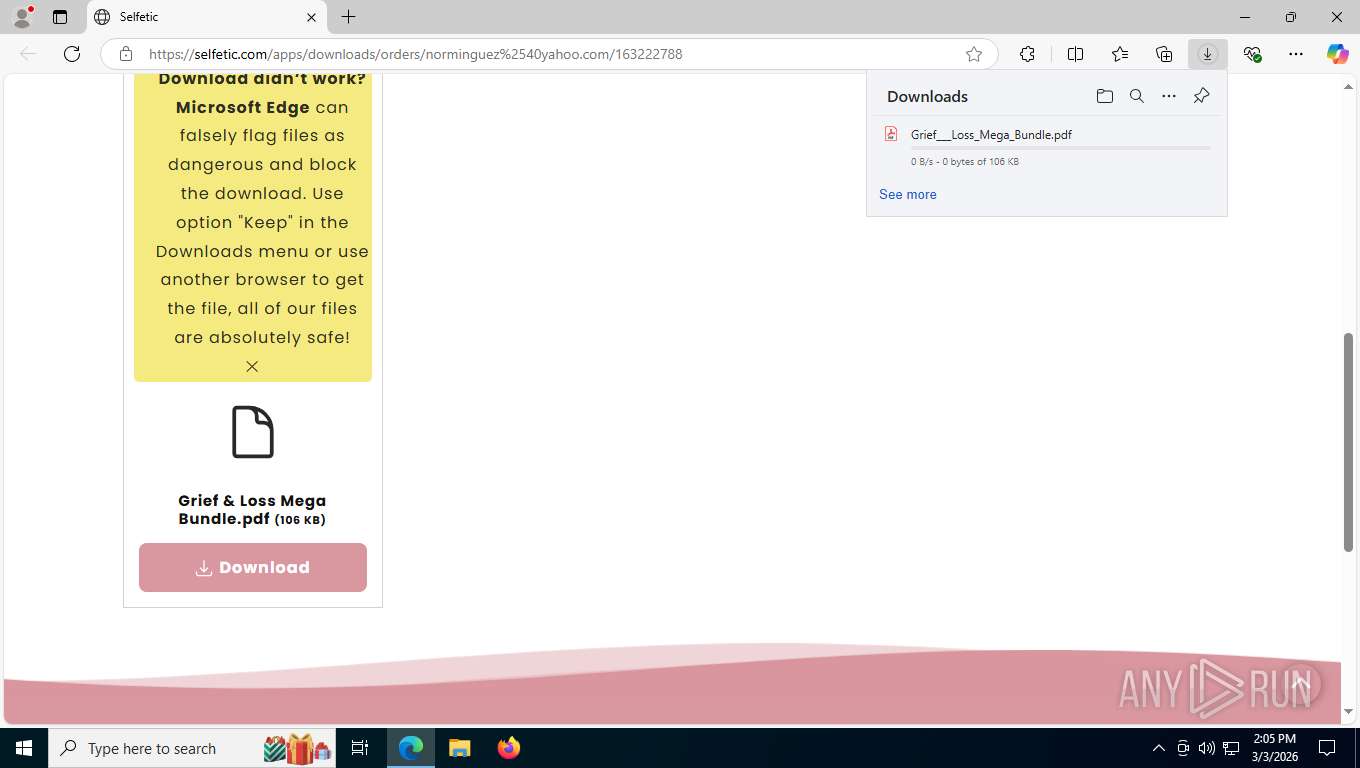Open volume control in system tray
The height and width of the screenshot is (768, 1360).
click(x=1207, y=748)
